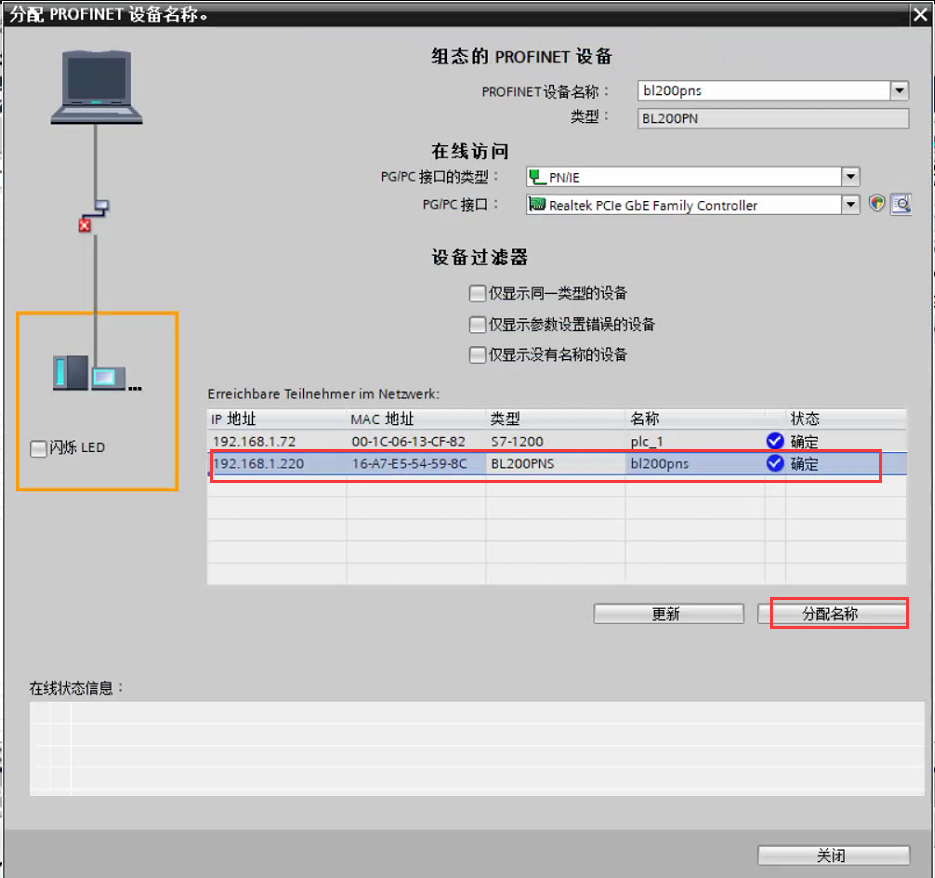Click the Realtek network adapter icon
The width and height of the screenshot is (935, 878).
539,204
